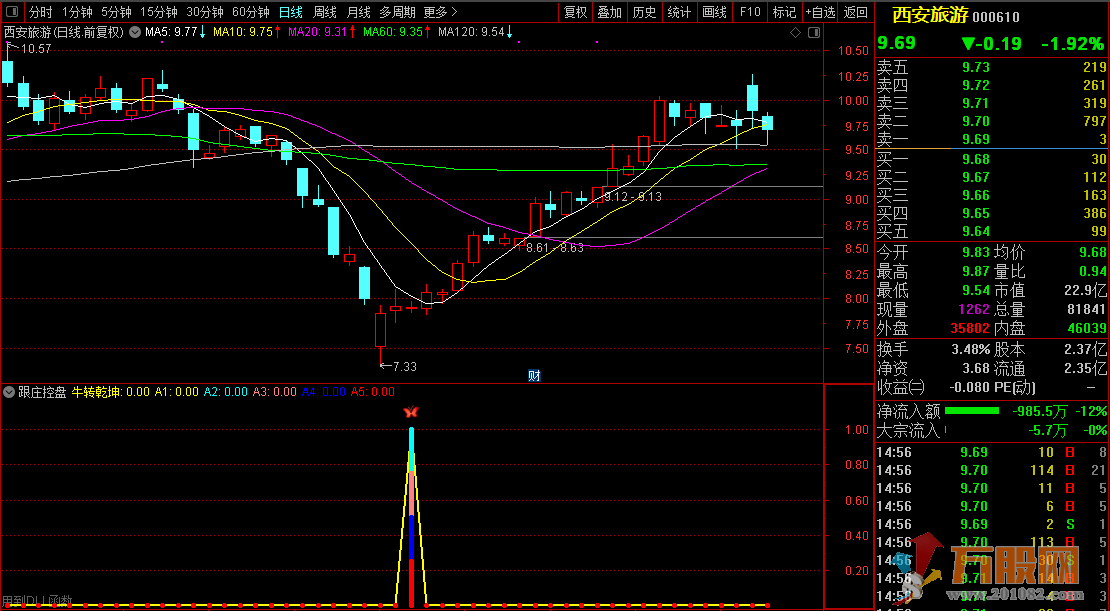This screenshot has height=611, width=1110.
Task: Click the A5: 0.00 label
Action: click(x=372, y=392)
